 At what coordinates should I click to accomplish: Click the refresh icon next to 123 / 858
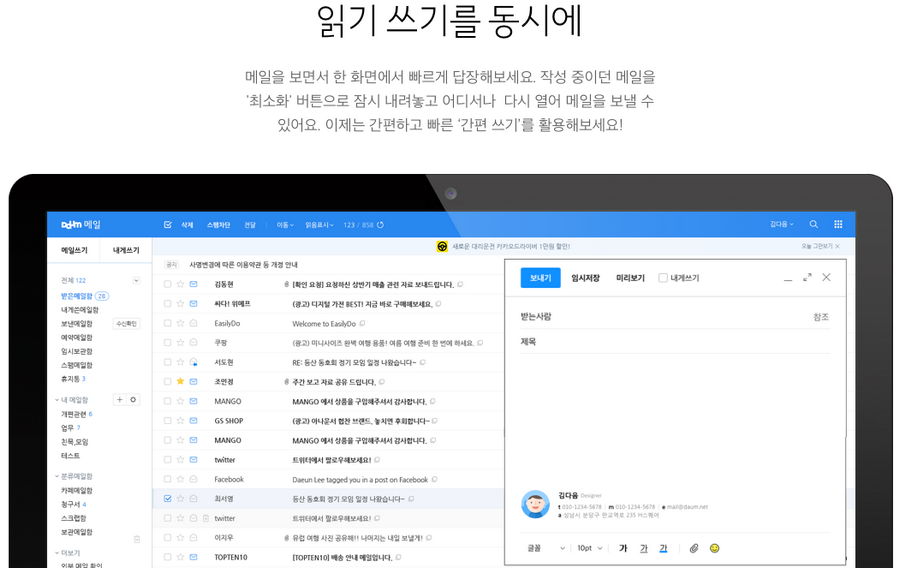point(380,225)
